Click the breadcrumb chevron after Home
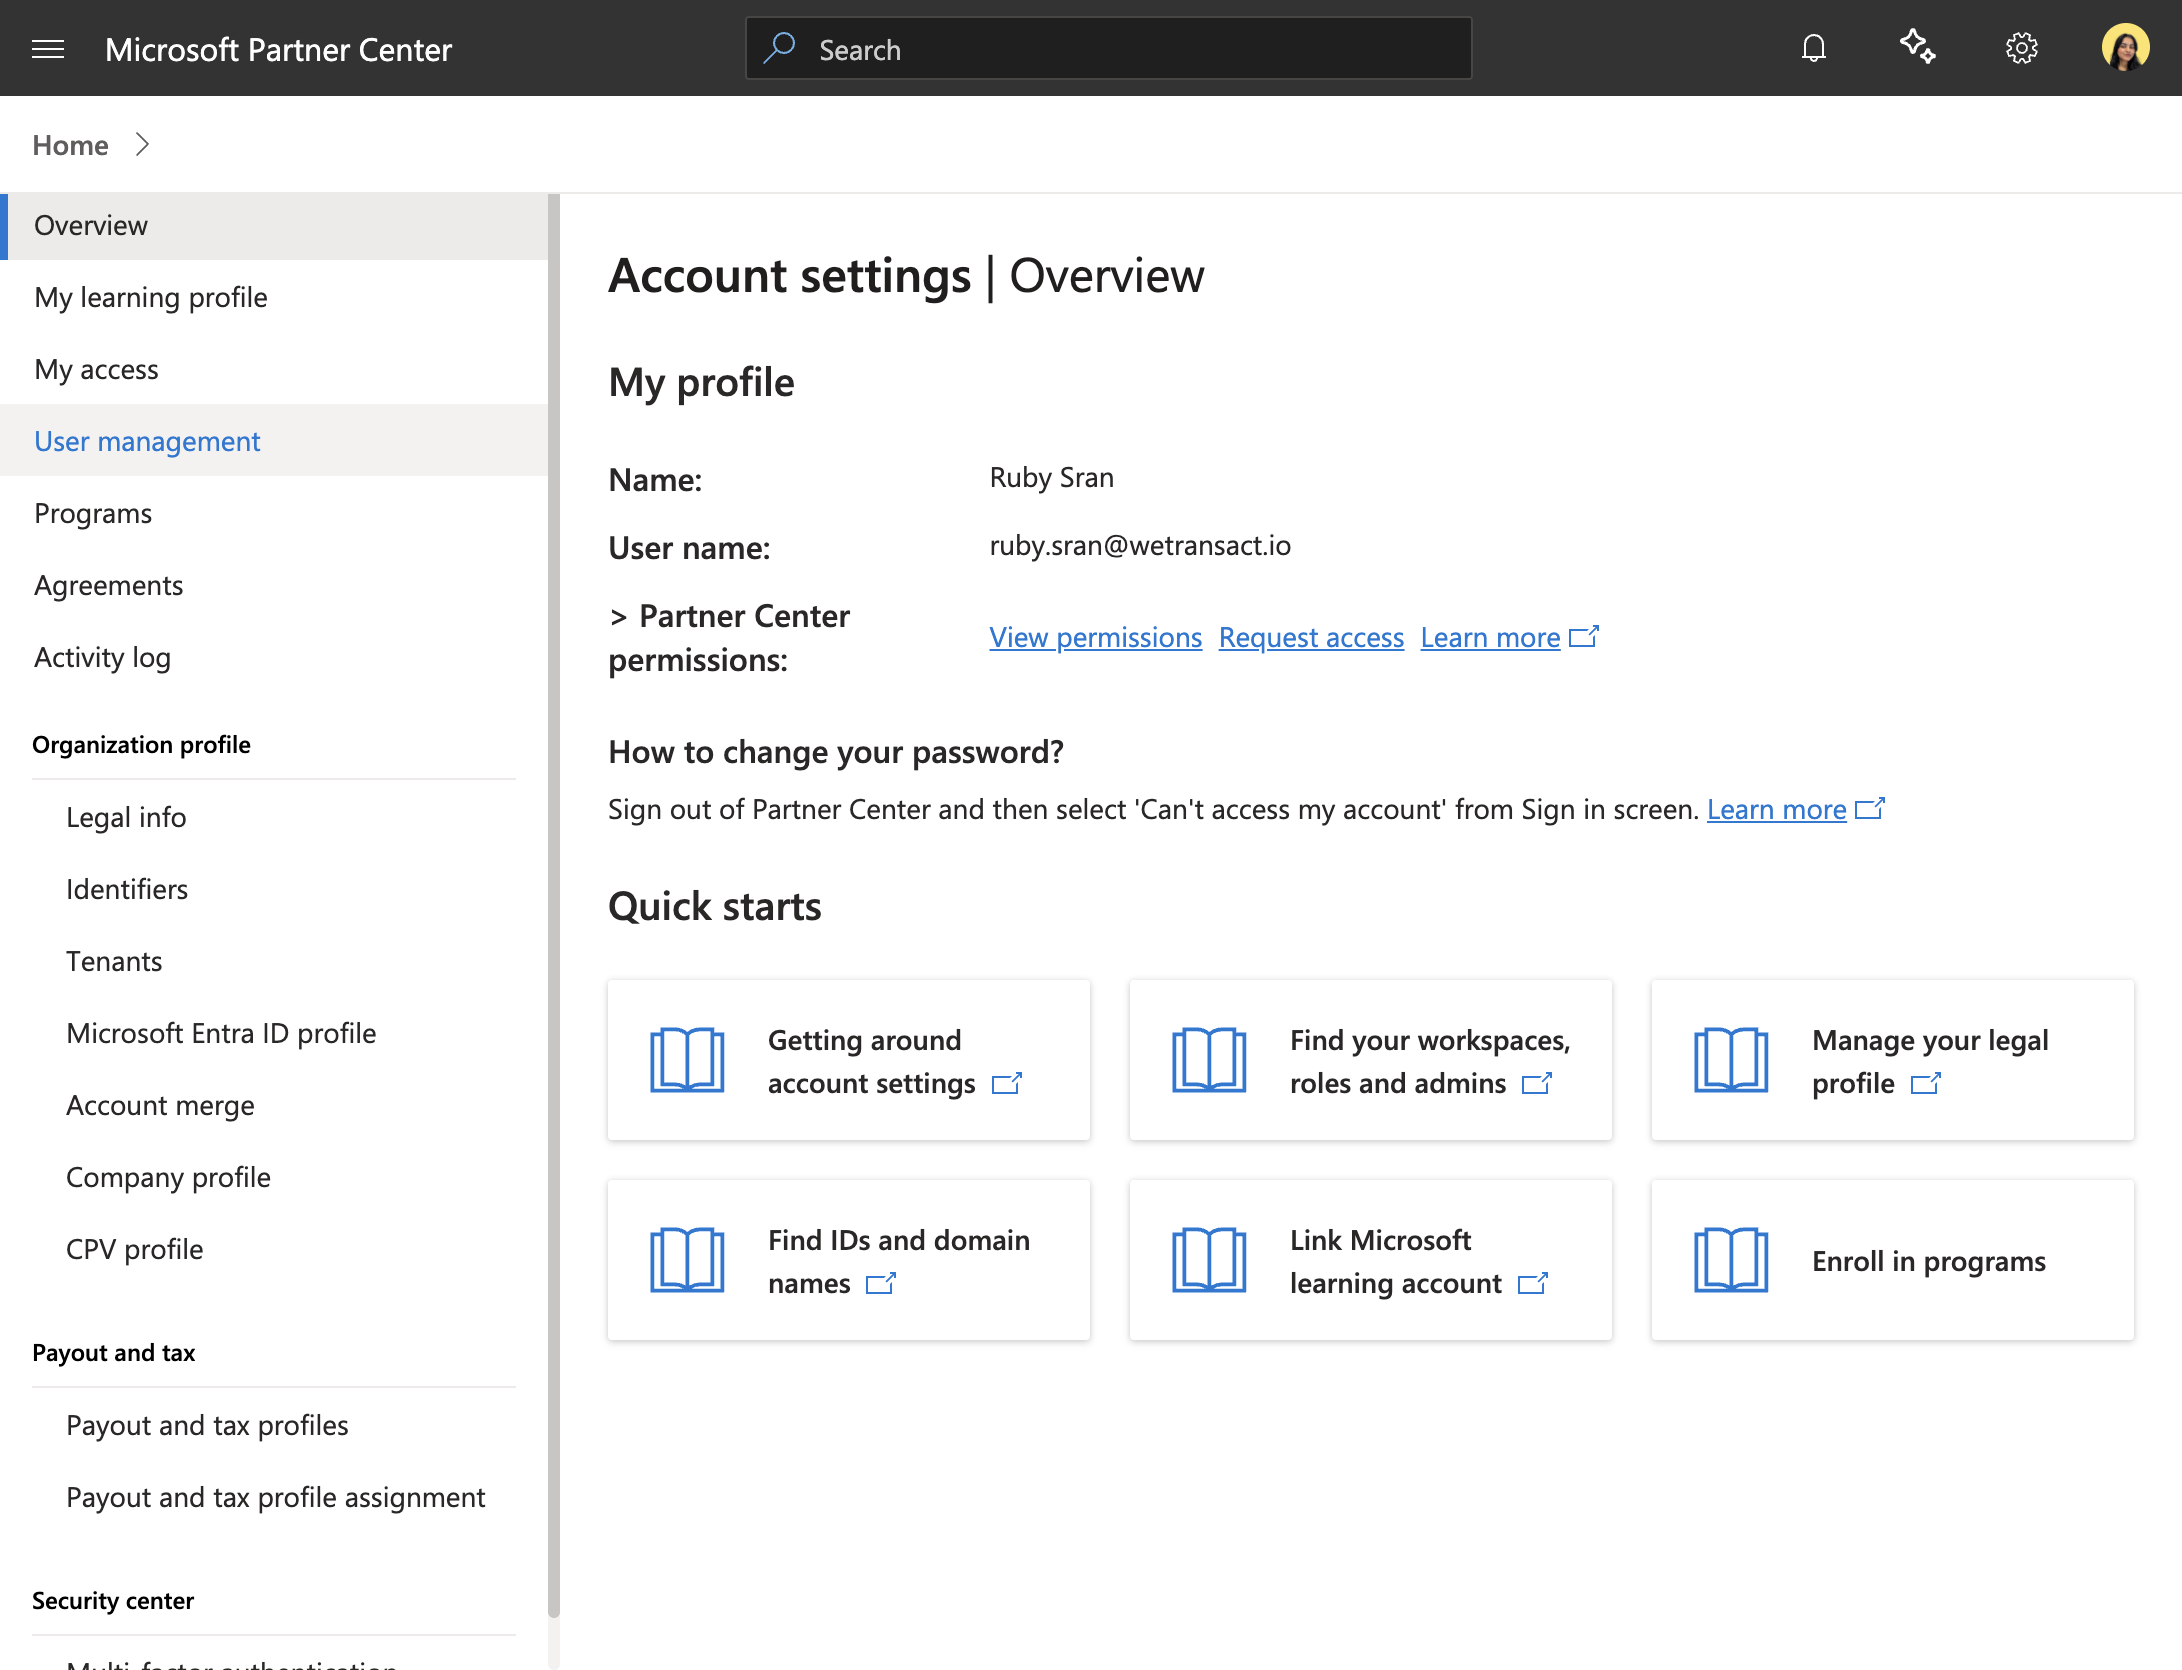The height and width of the screenshot is (1670, 2182). tap(142, 145)
